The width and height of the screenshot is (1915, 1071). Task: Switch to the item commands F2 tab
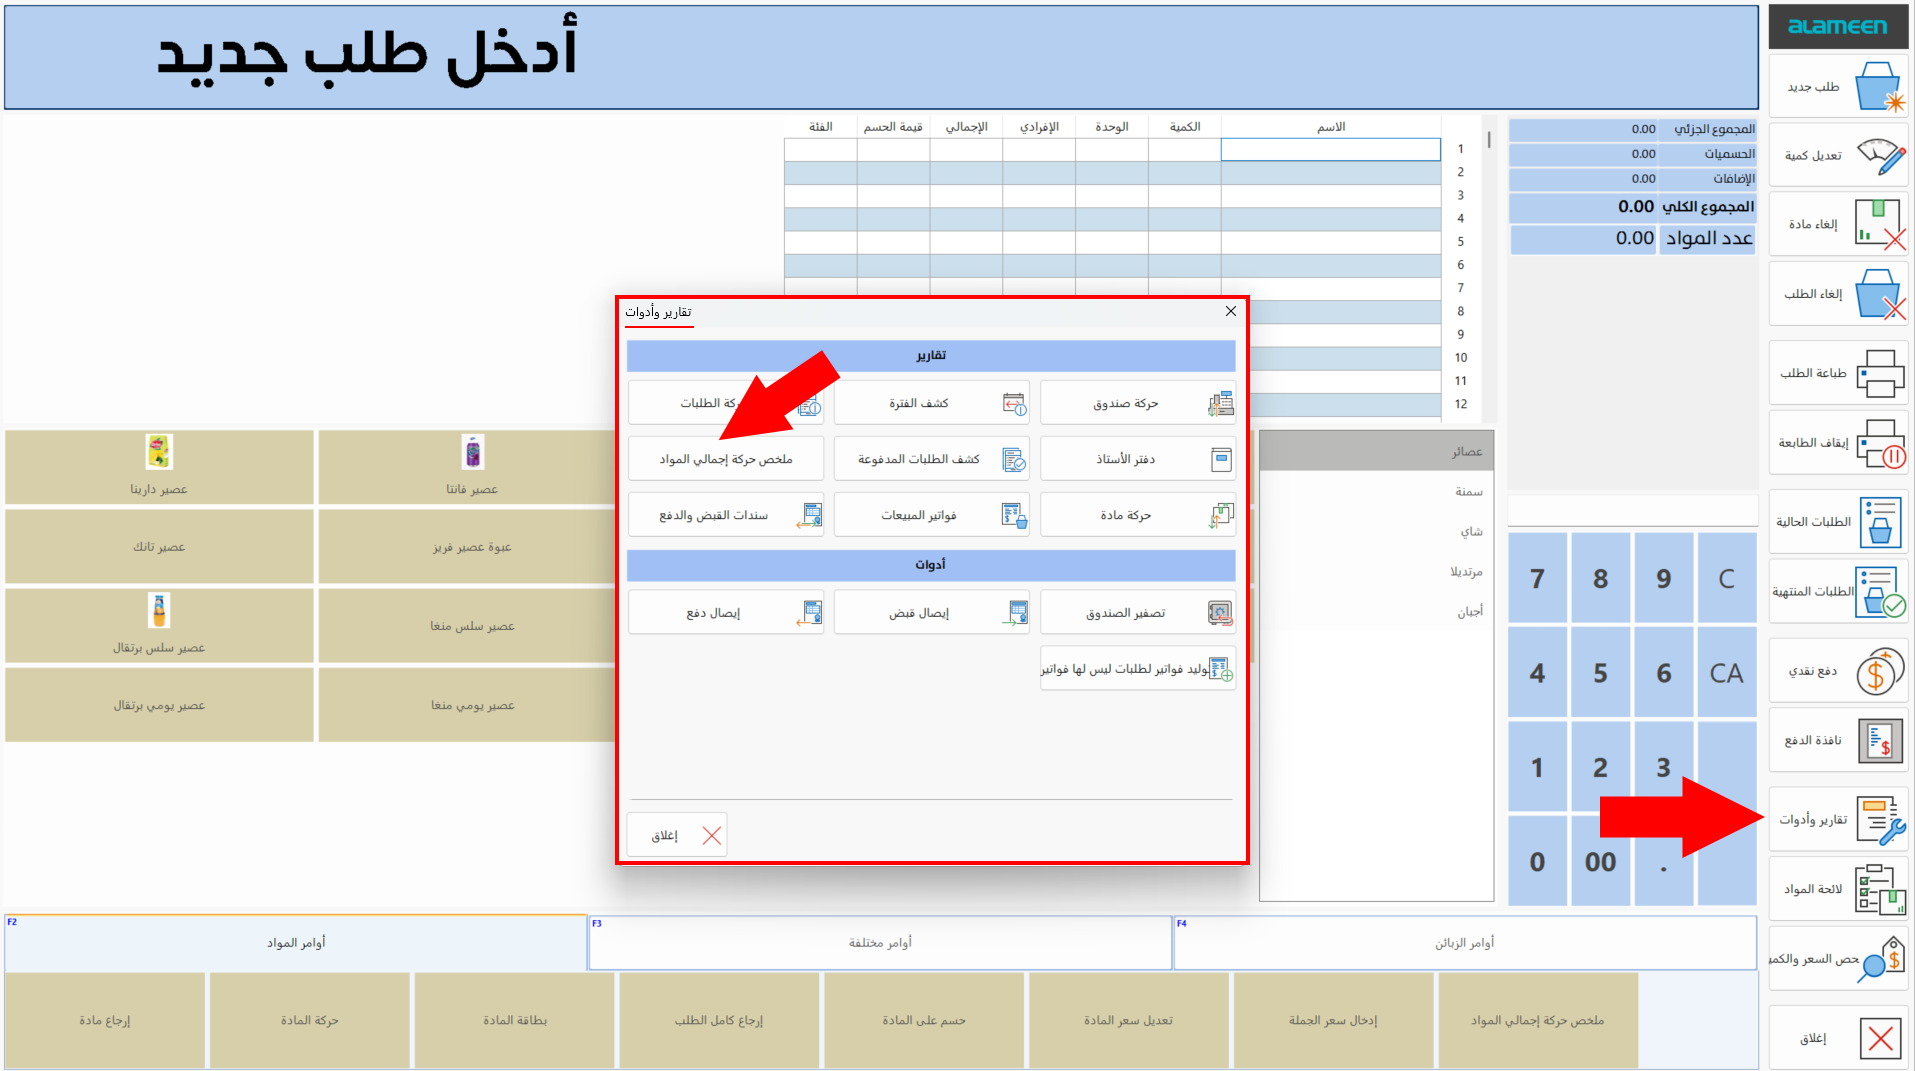tap(296, 942)
